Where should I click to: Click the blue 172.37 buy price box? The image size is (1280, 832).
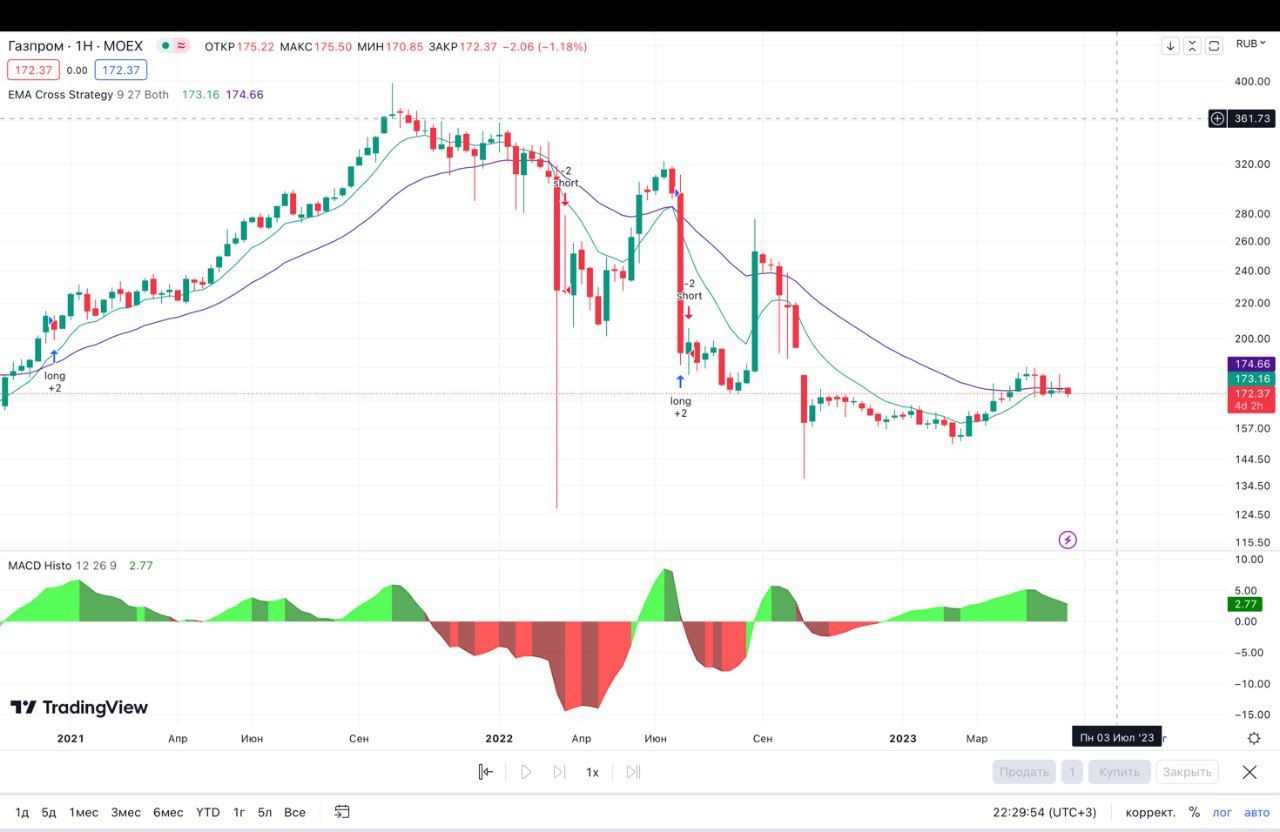click(x=121, y=70)
